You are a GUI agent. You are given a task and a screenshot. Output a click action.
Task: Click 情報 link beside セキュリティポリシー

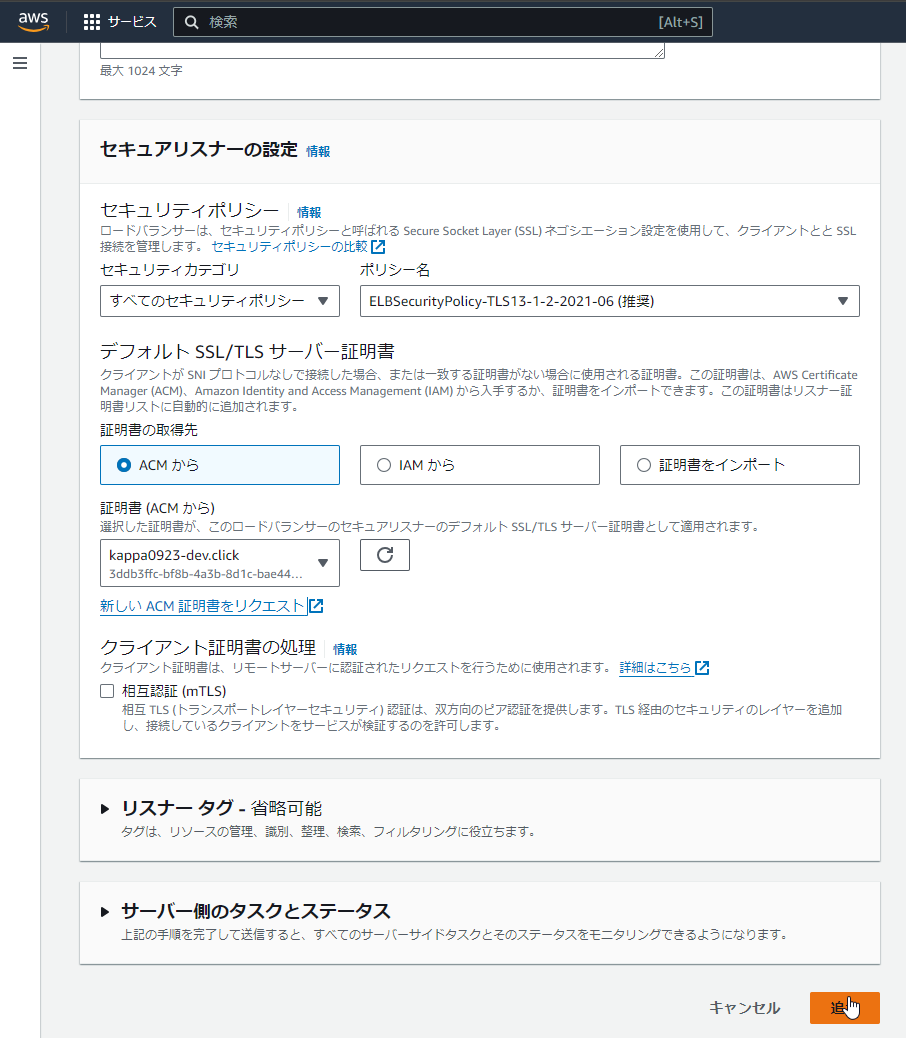[x=308, y=212]
